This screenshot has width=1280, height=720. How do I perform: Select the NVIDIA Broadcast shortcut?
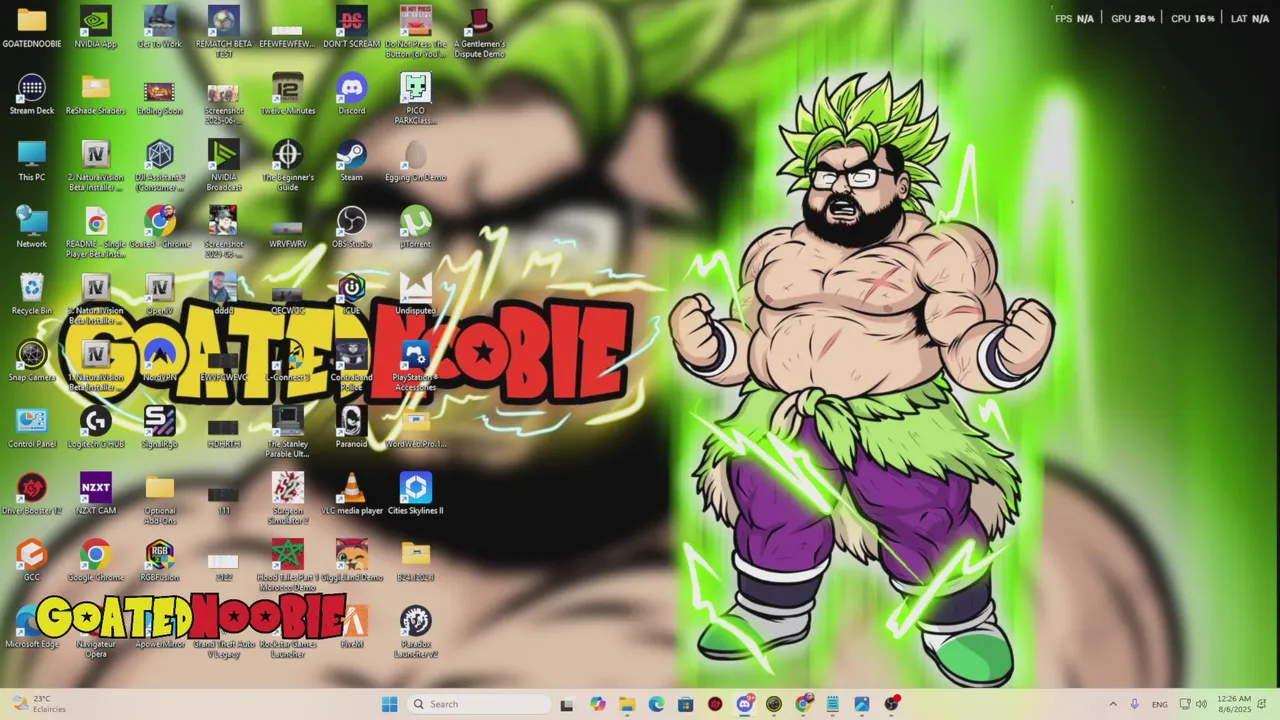pyautogui.click(x=224, y=166)
